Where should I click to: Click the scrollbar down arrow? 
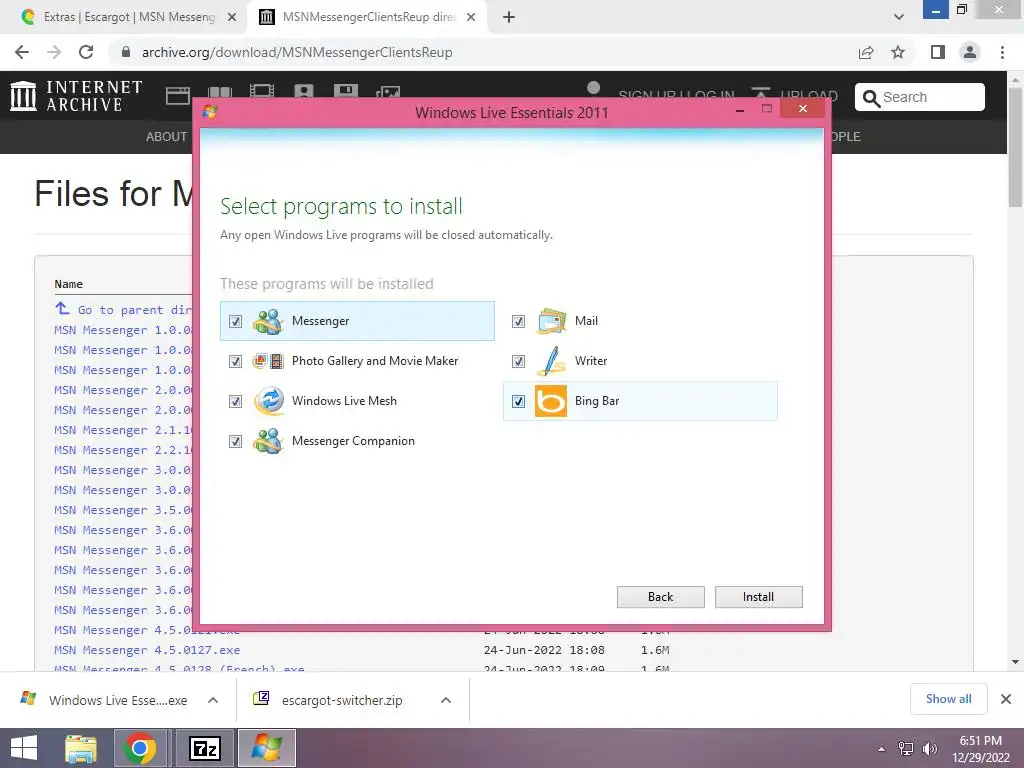tap(1016, 662)
